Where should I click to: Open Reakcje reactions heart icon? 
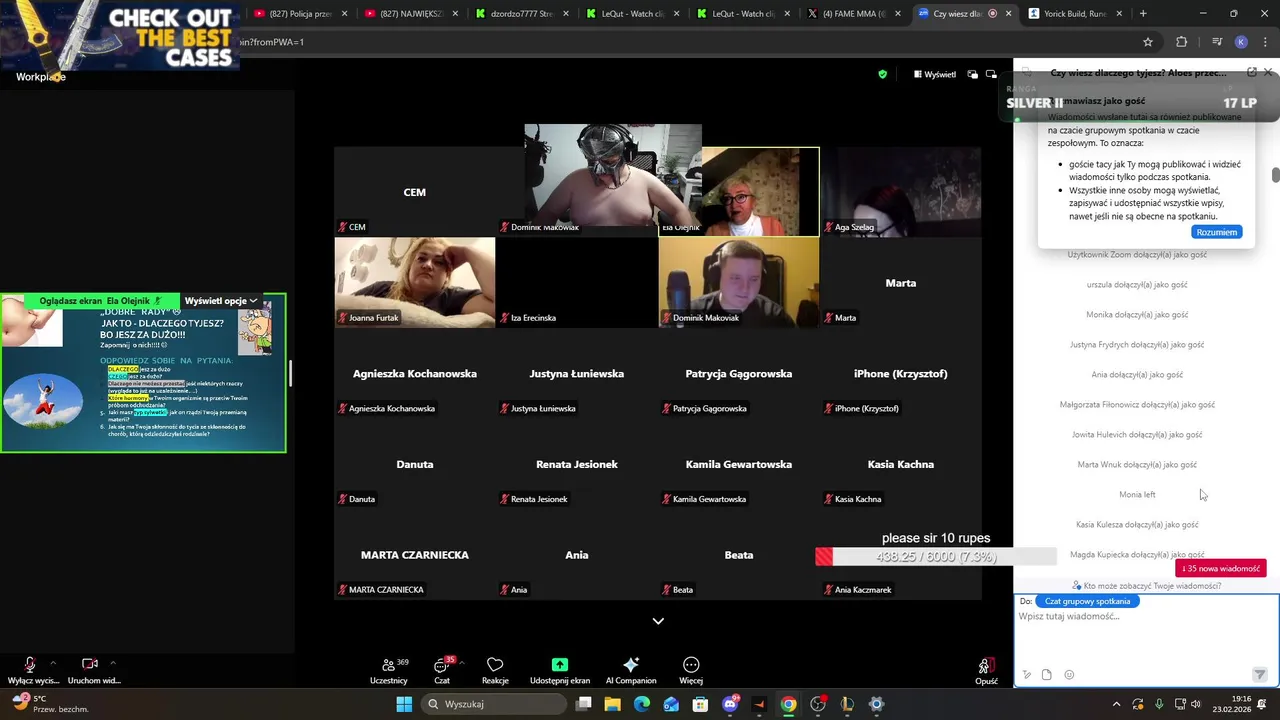(x=495, y=671)
